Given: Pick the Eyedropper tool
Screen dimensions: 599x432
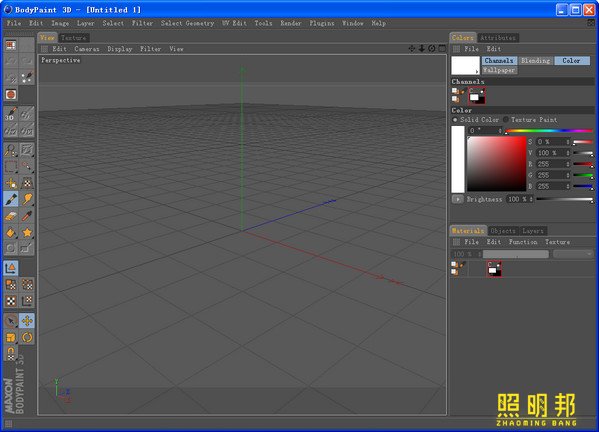Looking at the screenshot, I should pos(27,216).
